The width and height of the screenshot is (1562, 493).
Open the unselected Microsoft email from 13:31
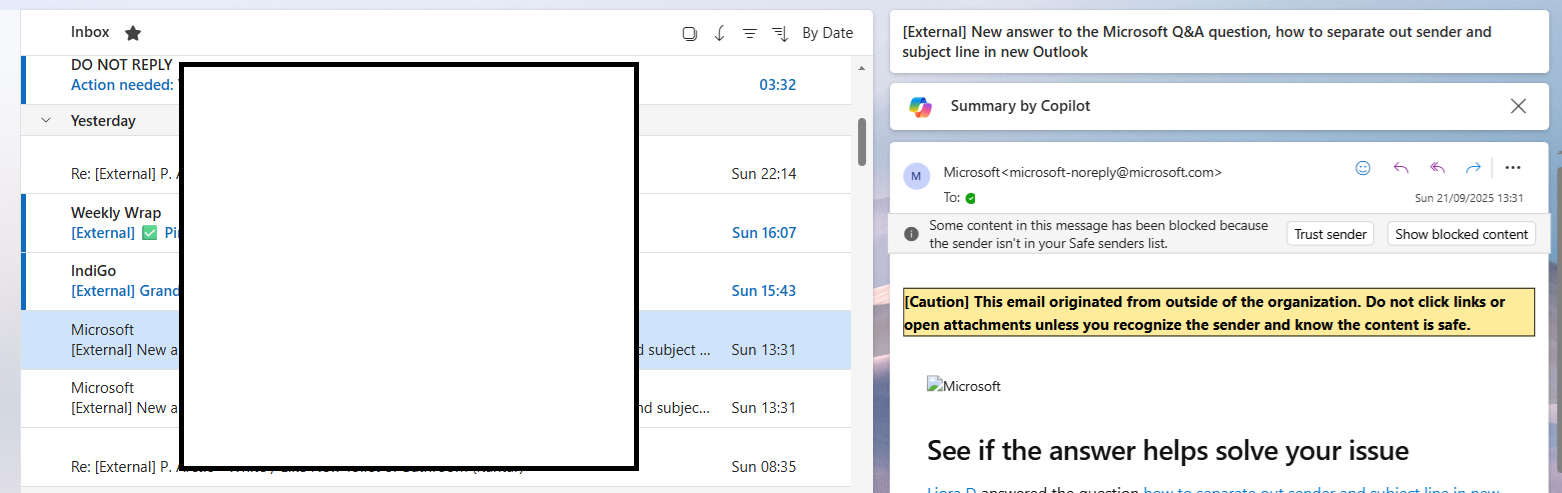[436, 398]
